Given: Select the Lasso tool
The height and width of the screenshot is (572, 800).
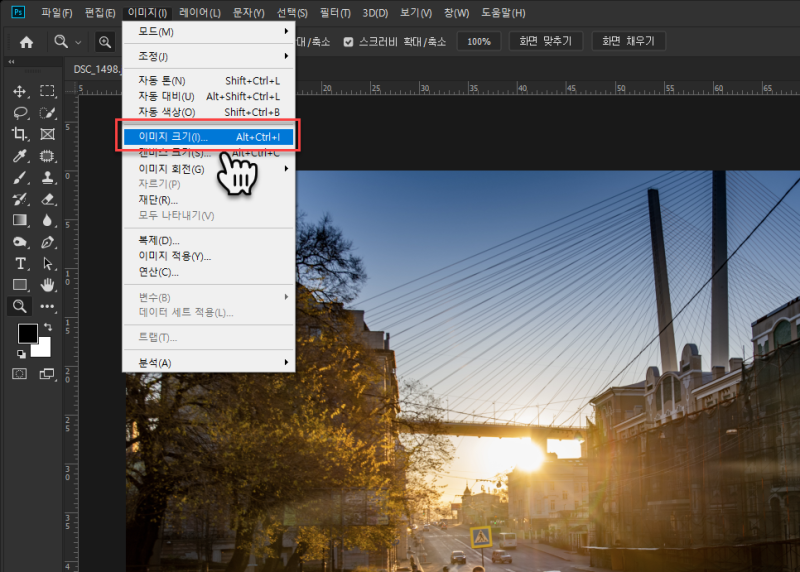Looking at the screenshot, I should click(19, 113).
